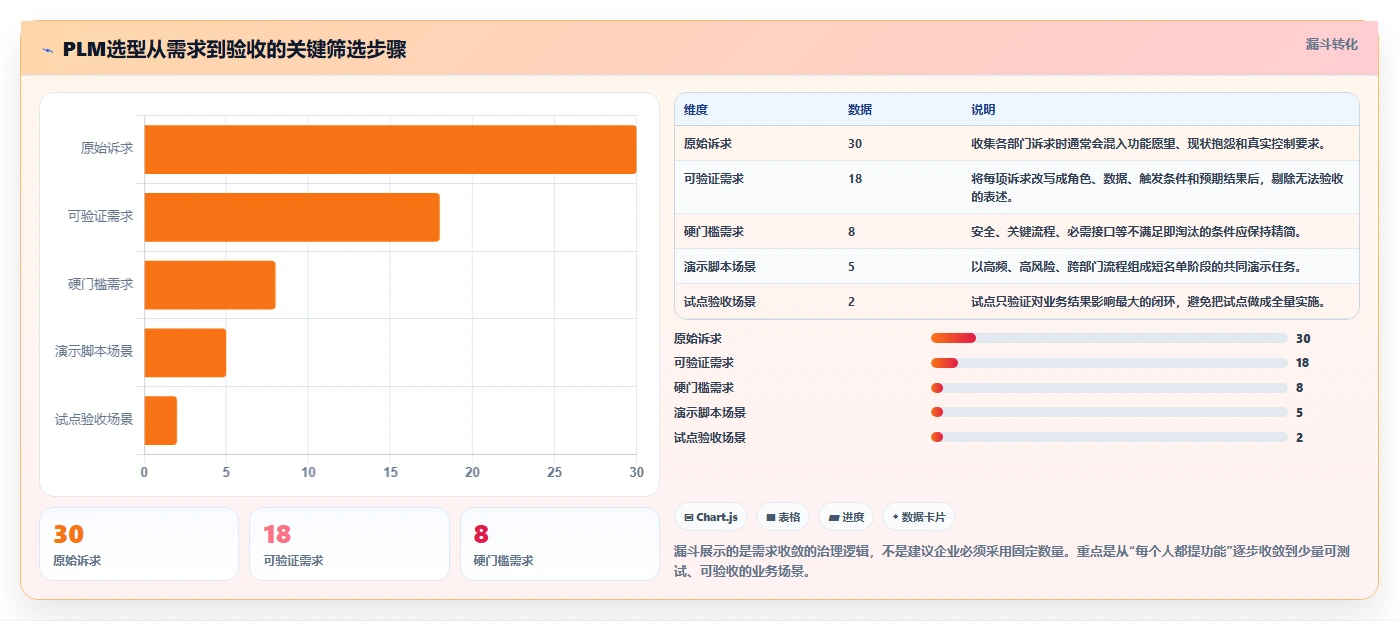This screenshot has width=1399, height=621.
Task: Click the 原始诉求 progress bar showing 30
Action: point(1109,338)
